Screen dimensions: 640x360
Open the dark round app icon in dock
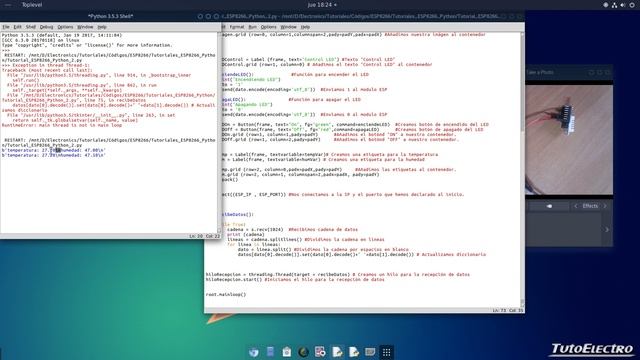pyautogui.click(x=303, y=352)
